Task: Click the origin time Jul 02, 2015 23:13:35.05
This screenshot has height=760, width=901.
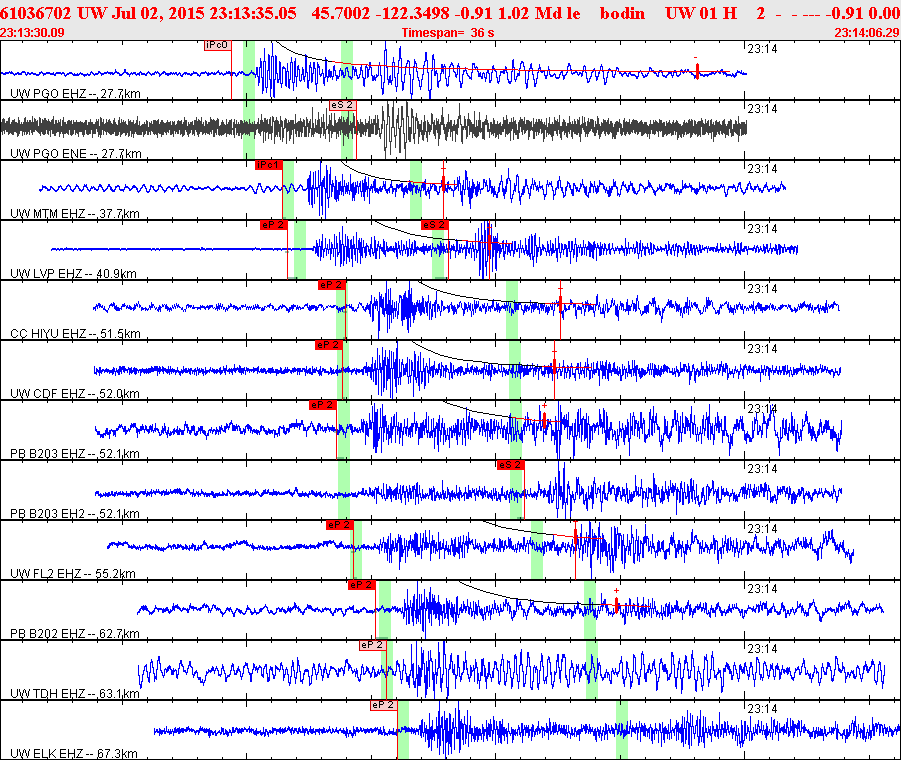Action: 204,13
